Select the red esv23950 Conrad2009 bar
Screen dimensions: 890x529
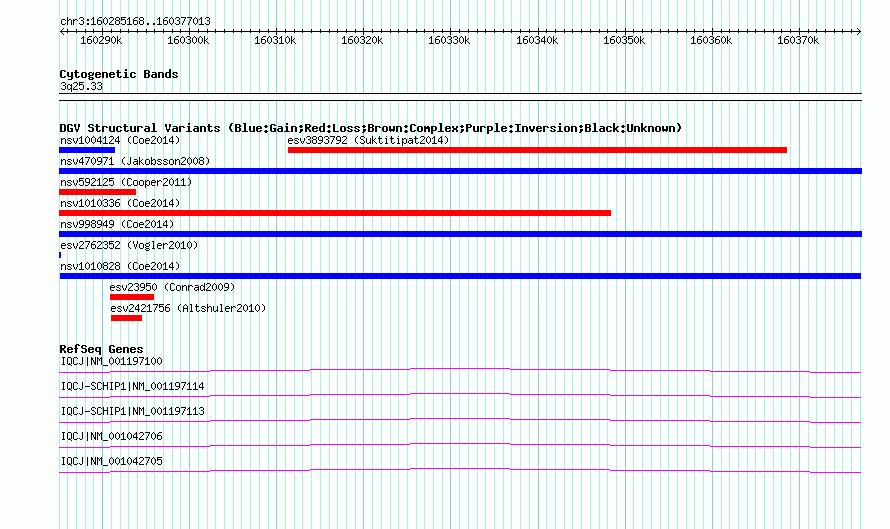point(132,297)
